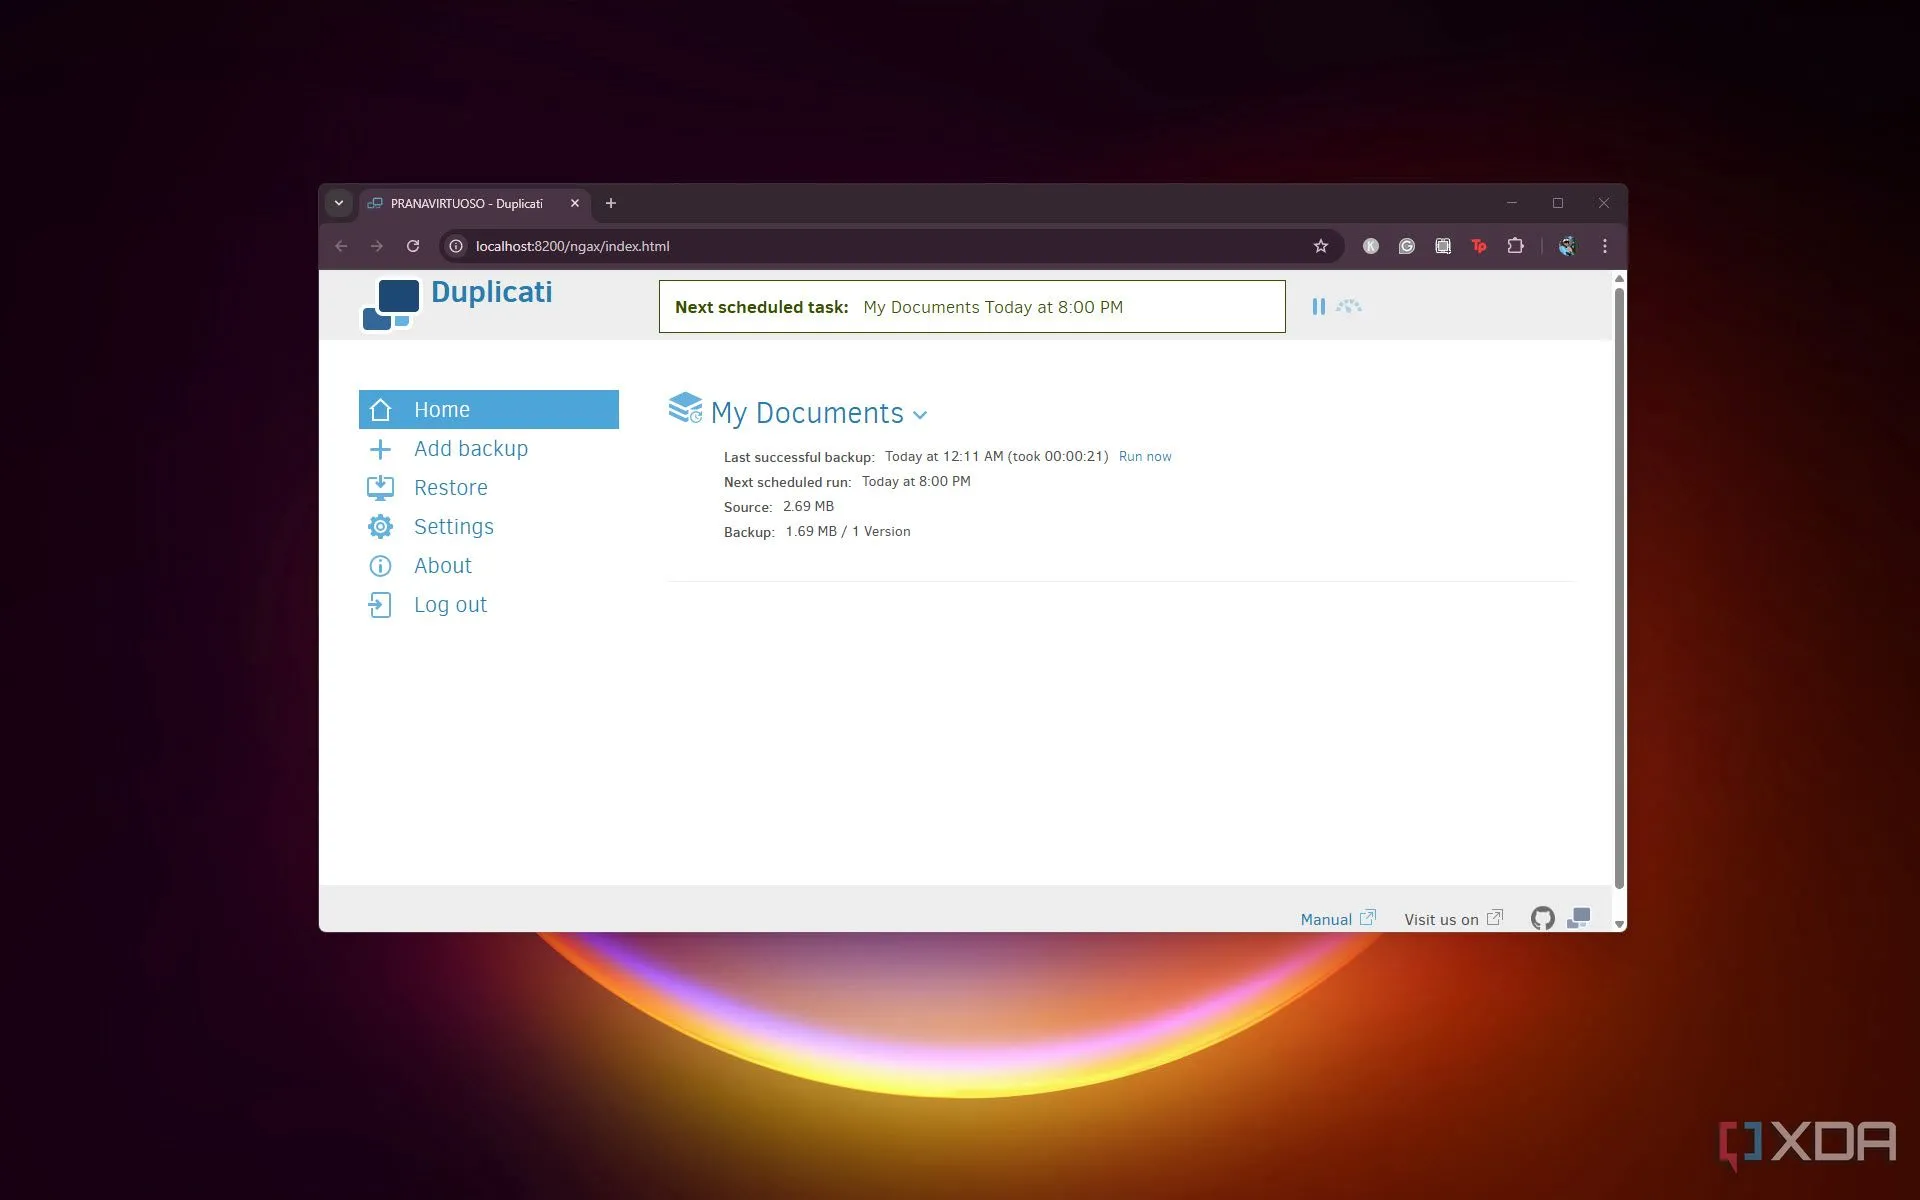1920x1200 pixels.
Task: Open Settings from the sidebar gear icon
Action: tap(380, 526)
